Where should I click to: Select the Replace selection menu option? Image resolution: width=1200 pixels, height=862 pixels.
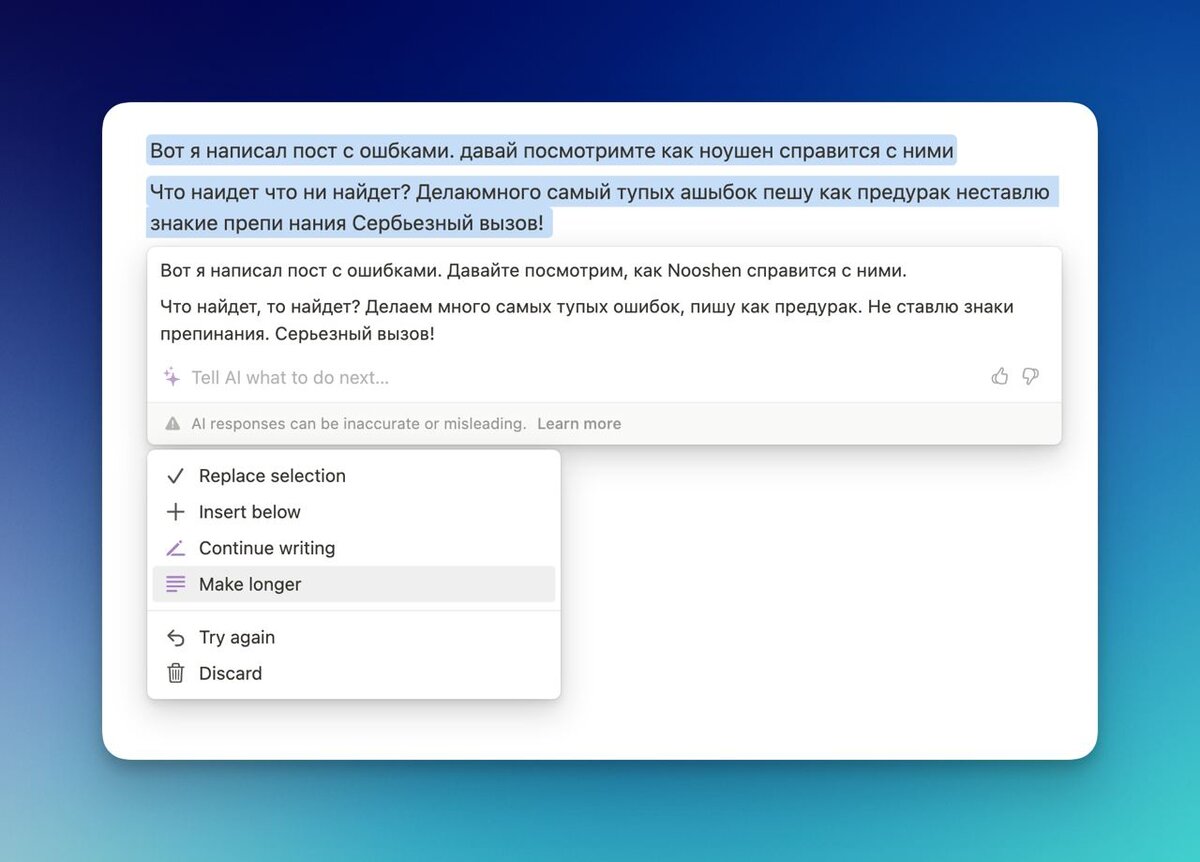[x=271, y=476]
